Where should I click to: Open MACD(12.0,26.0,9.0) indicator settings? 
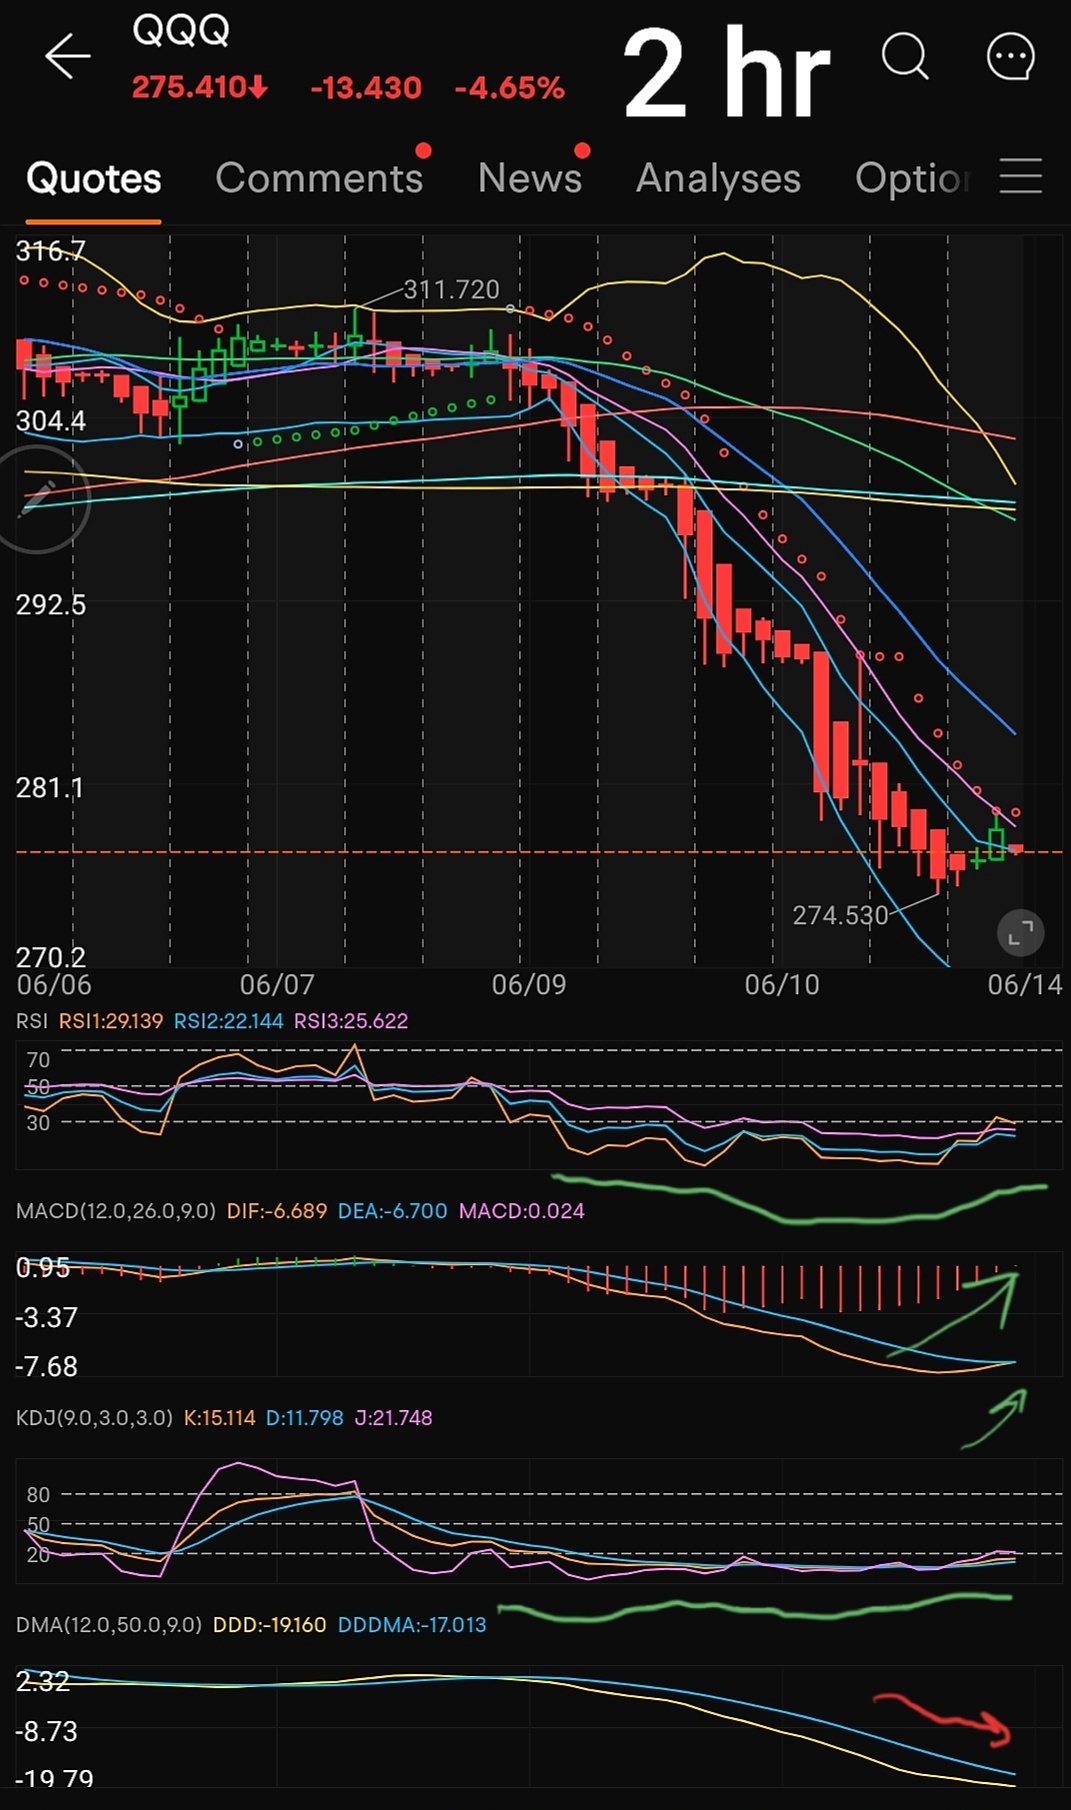click(116, 1211)
